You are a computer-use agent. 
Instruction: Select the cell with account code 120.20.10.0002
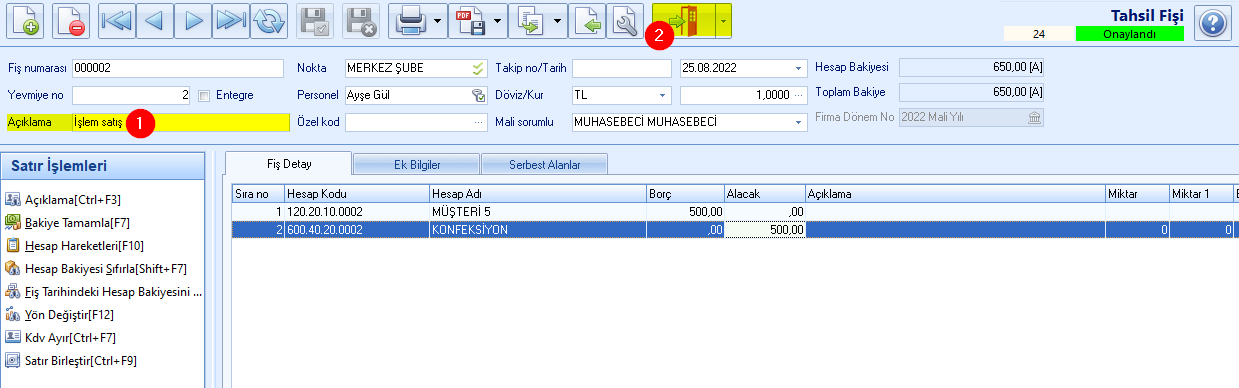click(356, 212)
